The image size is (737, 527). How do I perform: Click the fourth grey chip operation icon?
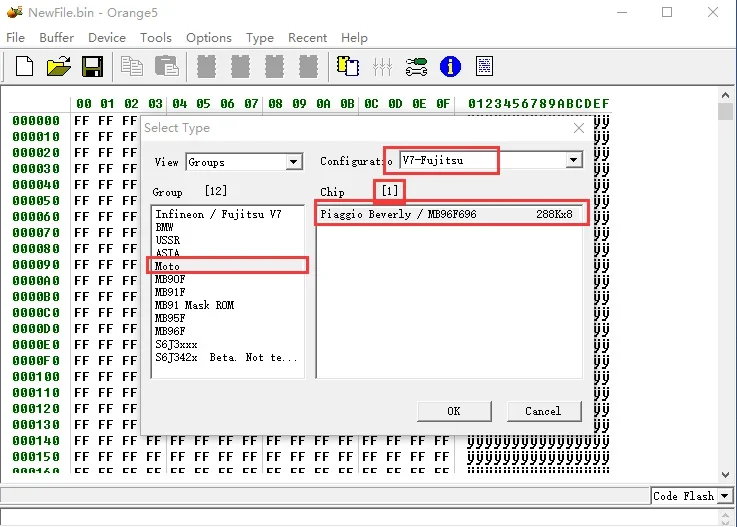pos(308,66)
